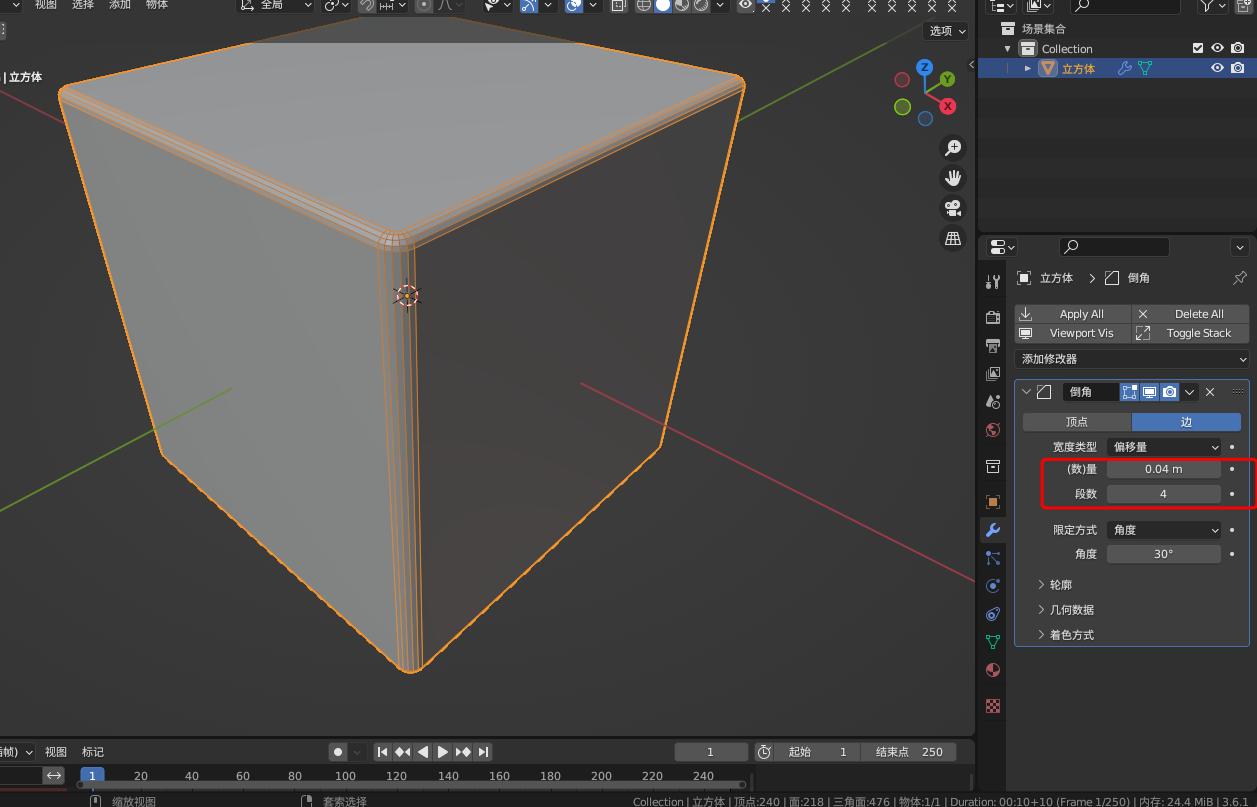Switch to orthographic view via grid icon
This screenshot has height=807, width=1257.
click(x=953, y=238)
